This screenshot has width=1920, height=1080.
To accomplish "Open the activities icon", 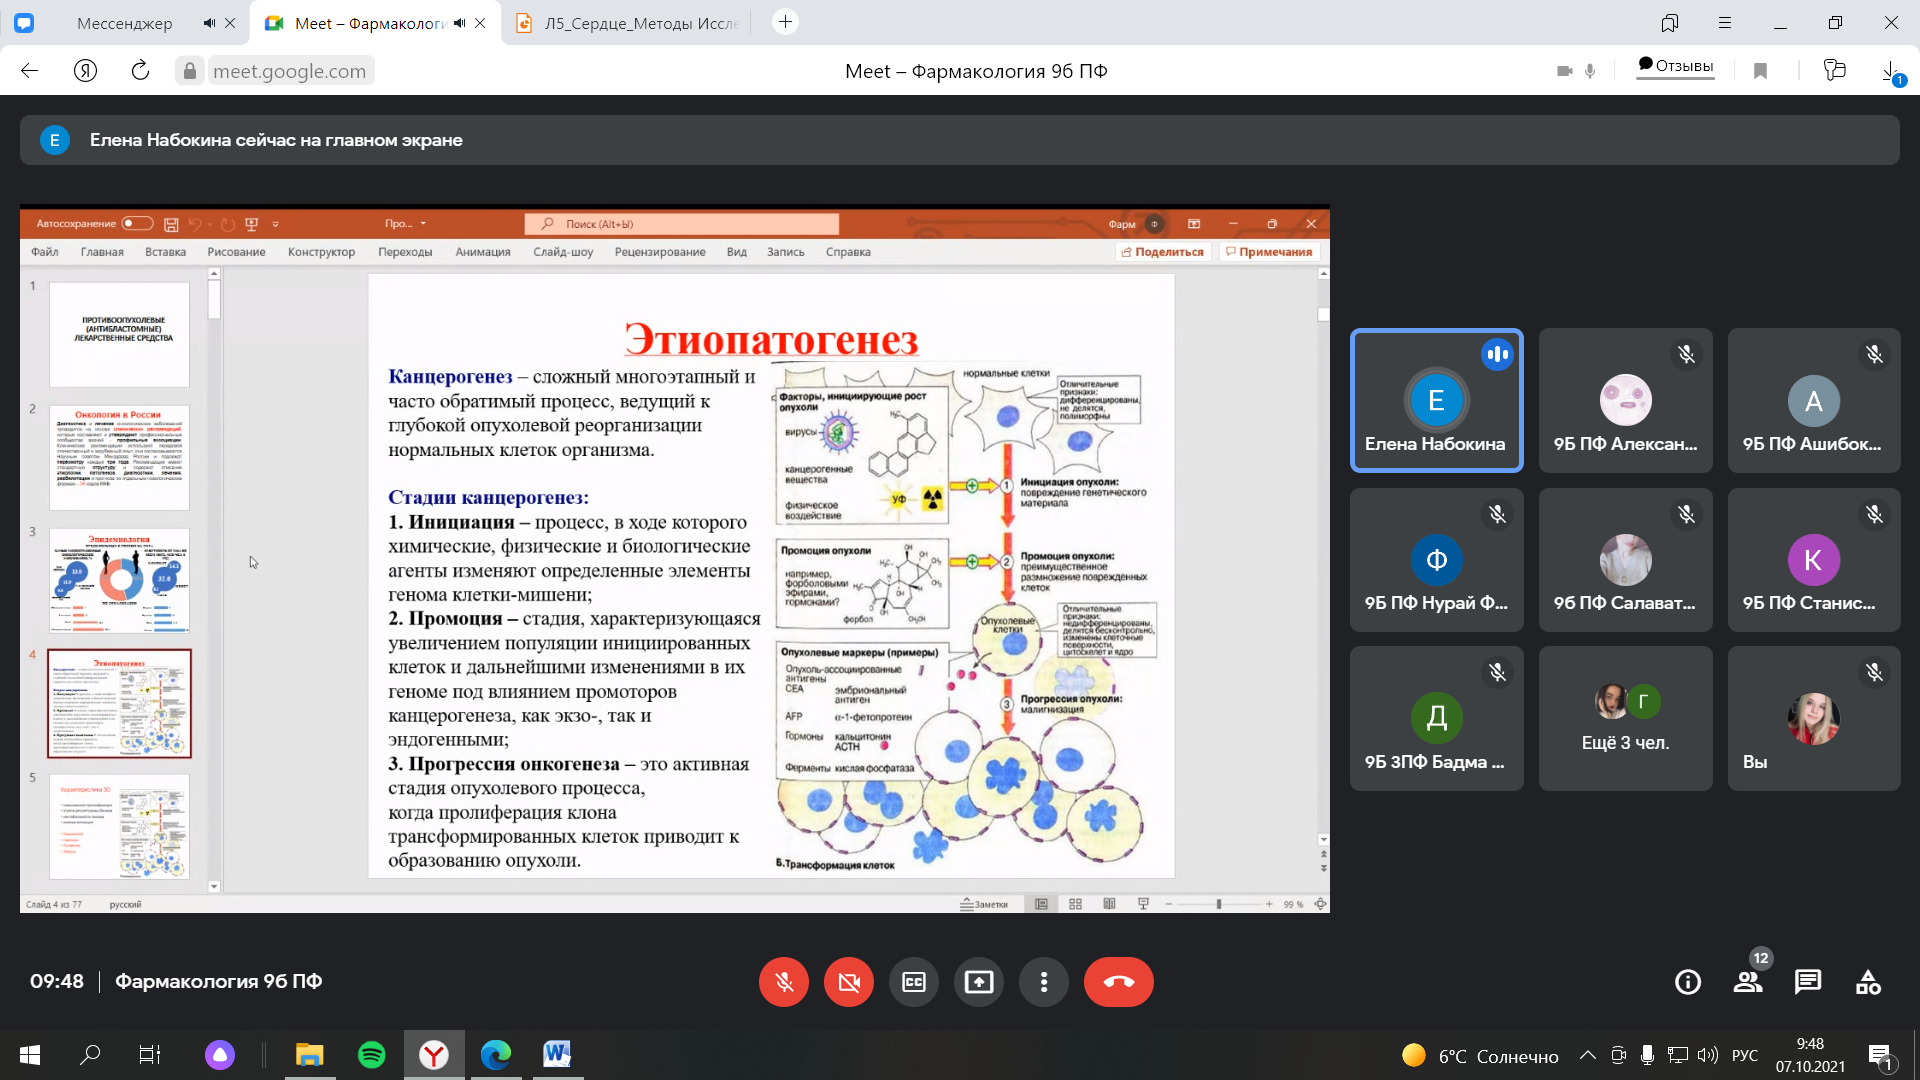I will point(1868,982).
